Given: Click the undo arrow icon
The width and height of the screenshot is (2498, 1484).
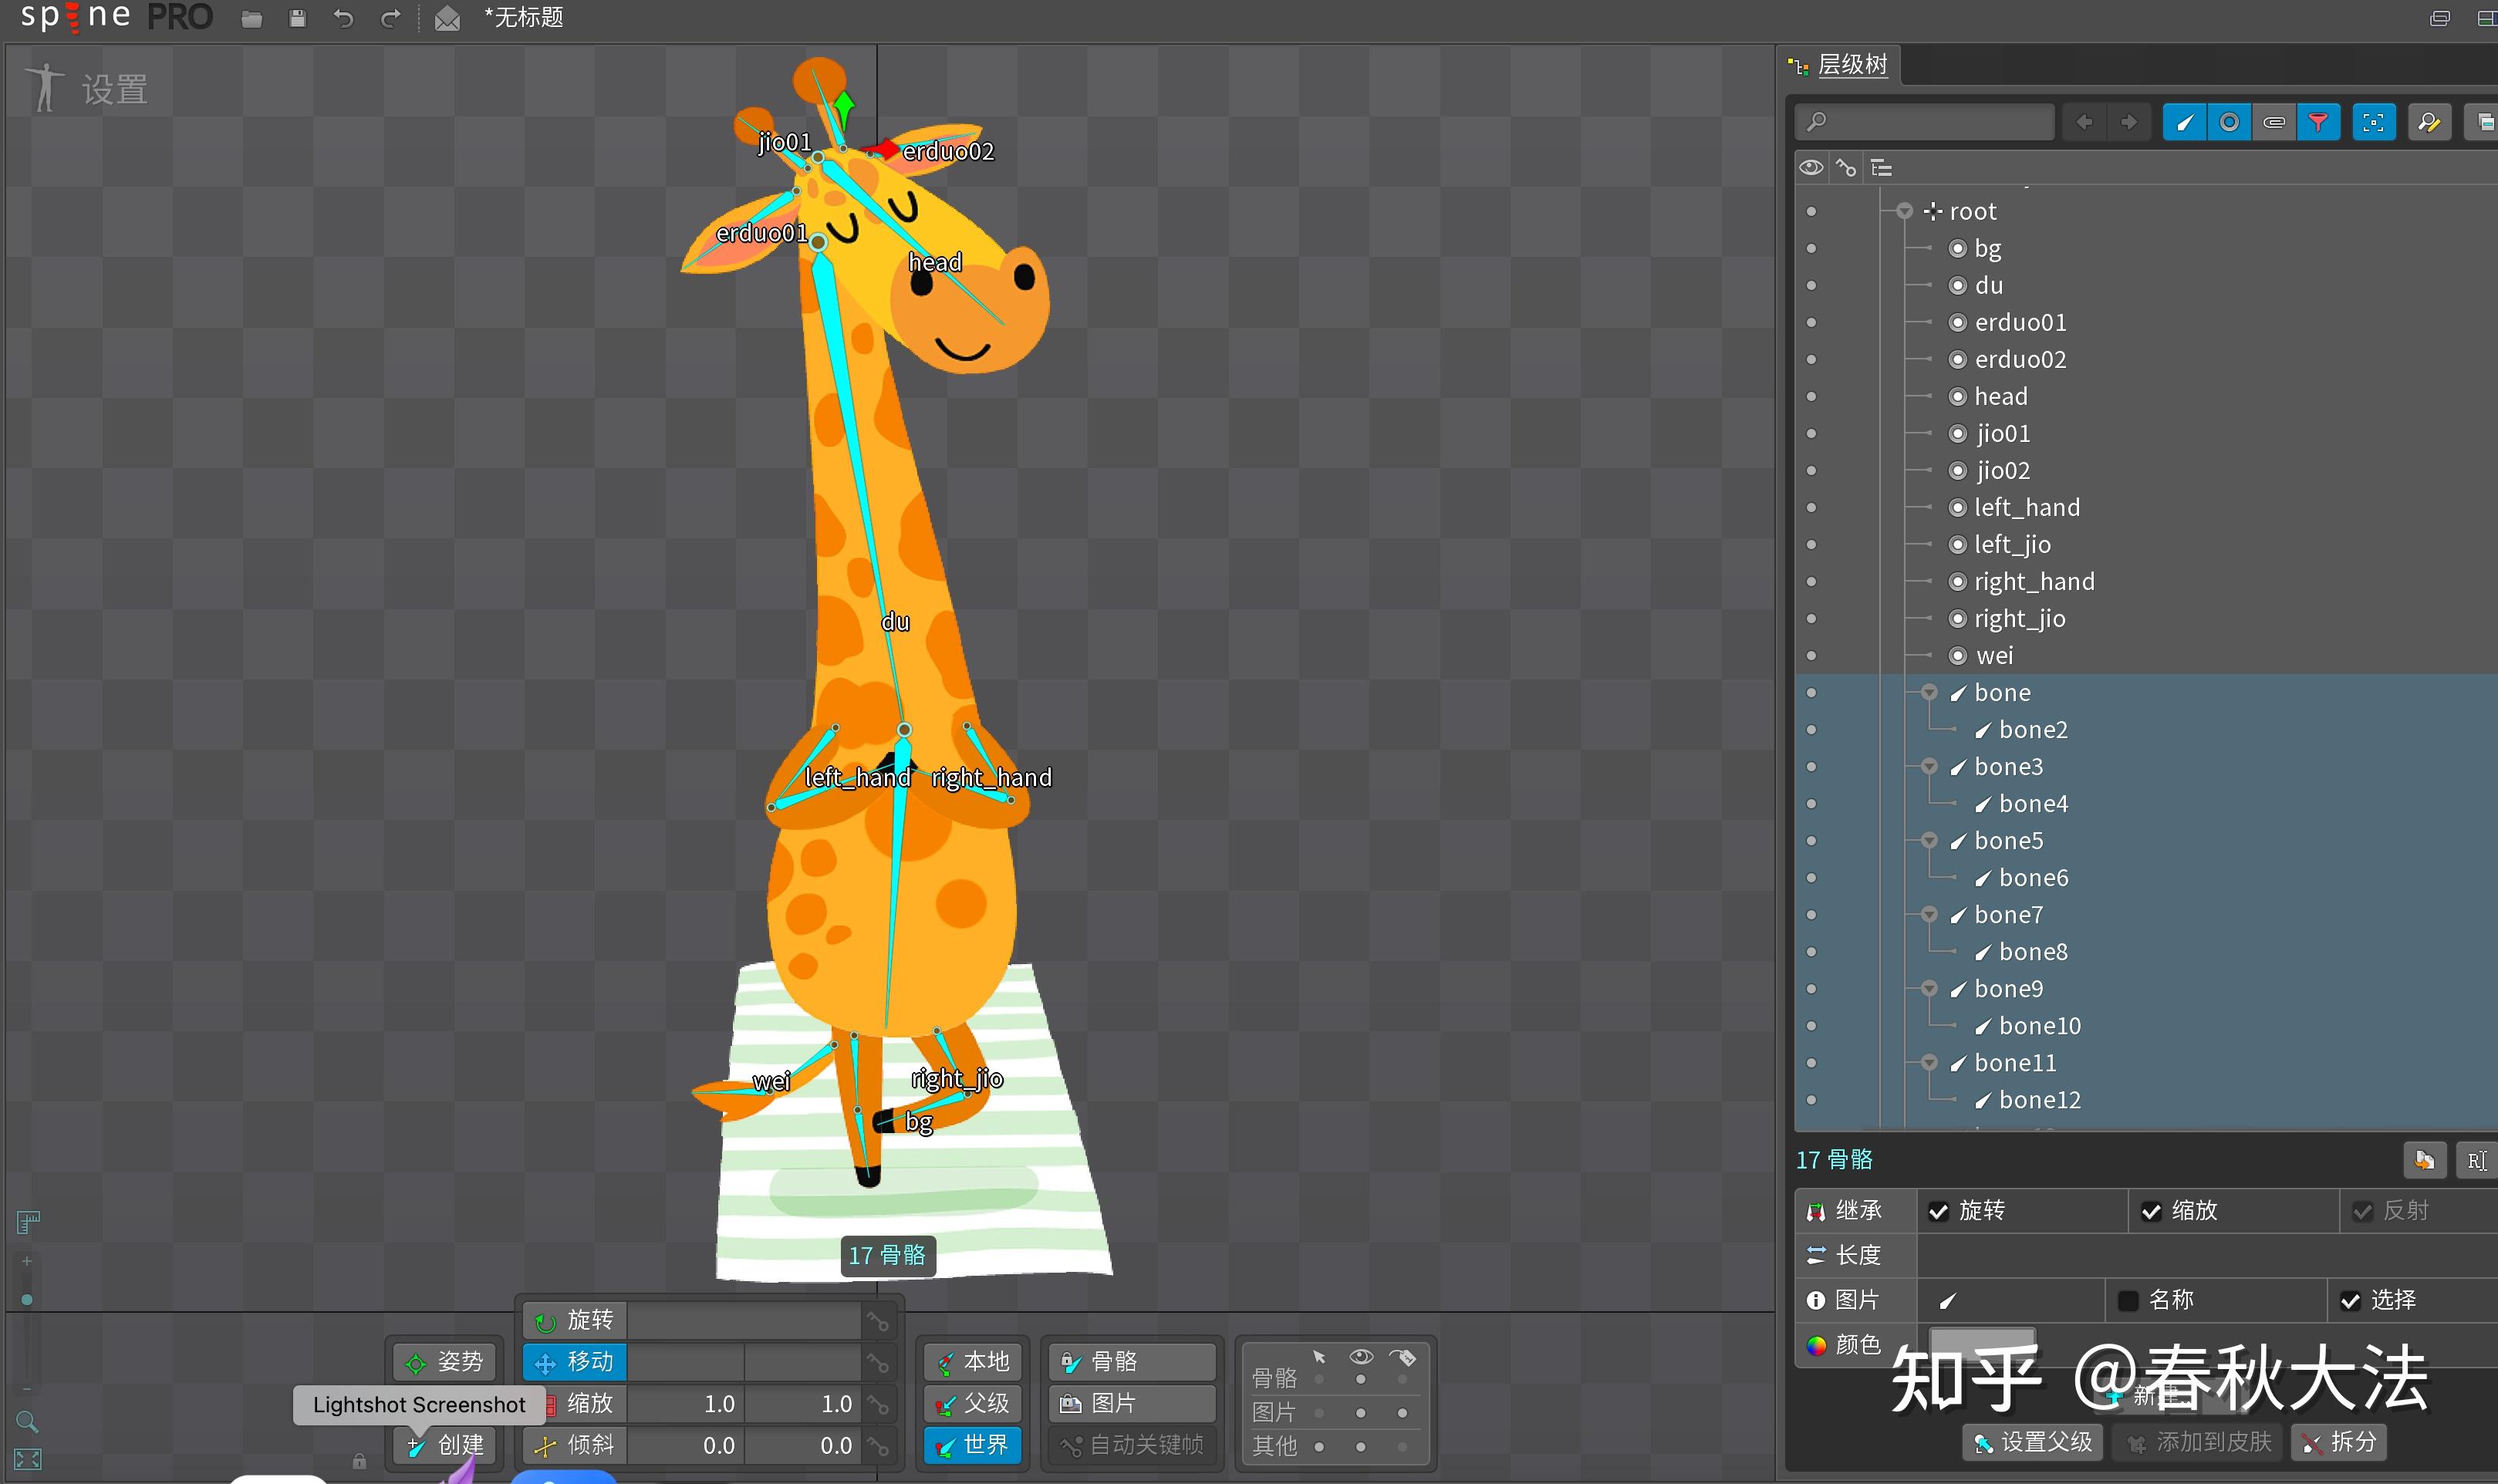Looking at the screenshot, I should point(343,18).
